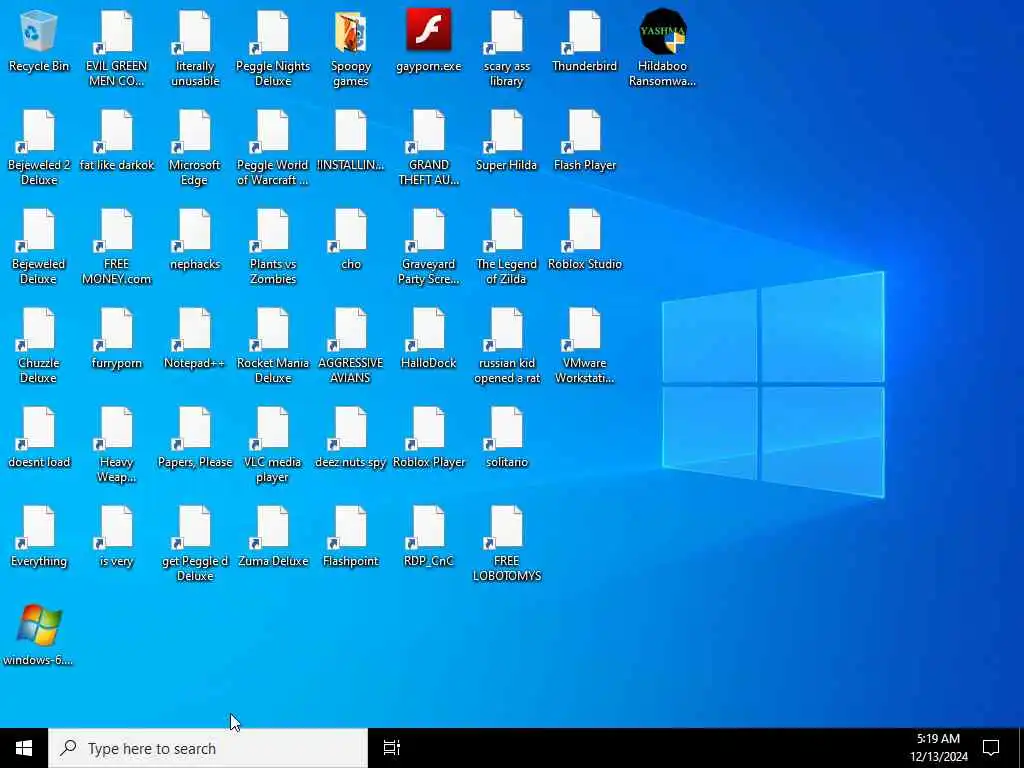Select the FREE MONEY.com shortcut
1024x768 pixels.
pos(116,247)
